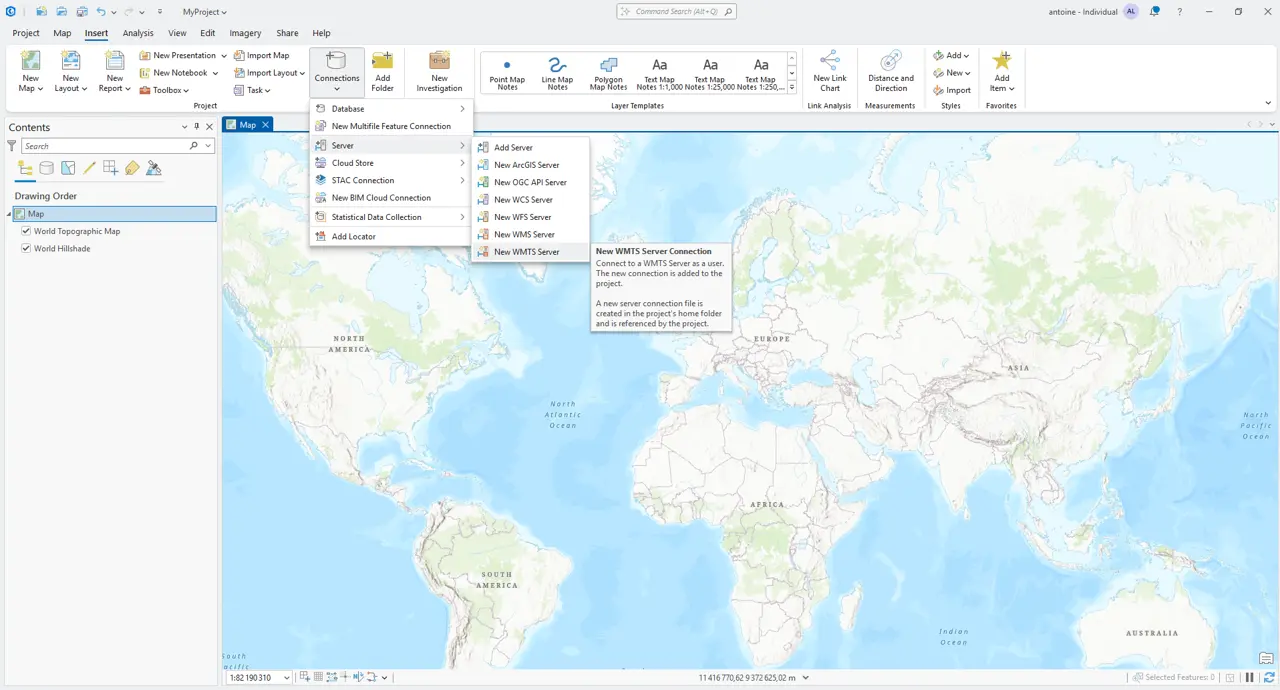Screen dimensions: 1280x690
Task: Click the Contents search field
Action: [105, 146]
